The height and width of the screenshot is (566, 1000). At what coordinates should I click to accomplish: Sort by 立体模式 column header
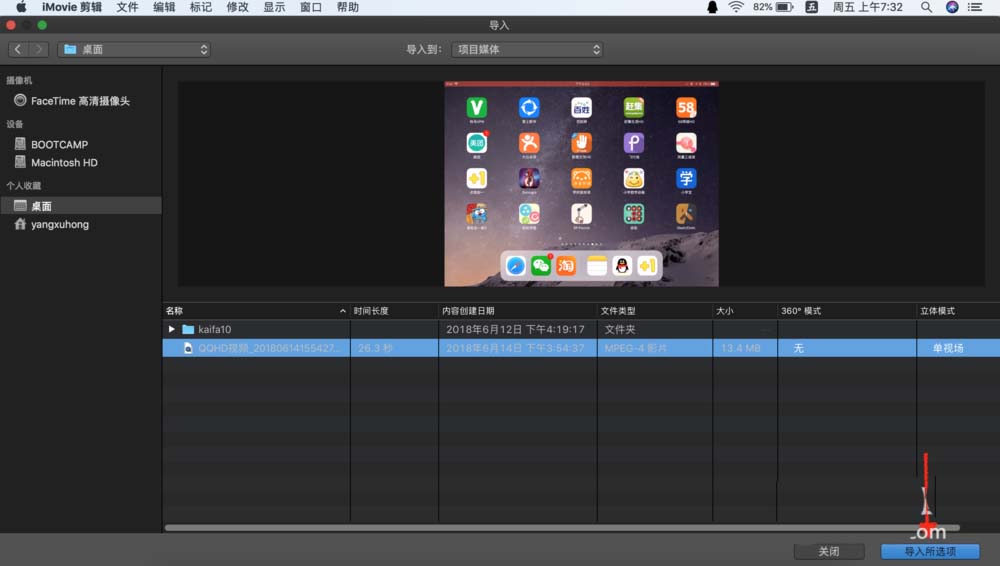click(937, 311)
